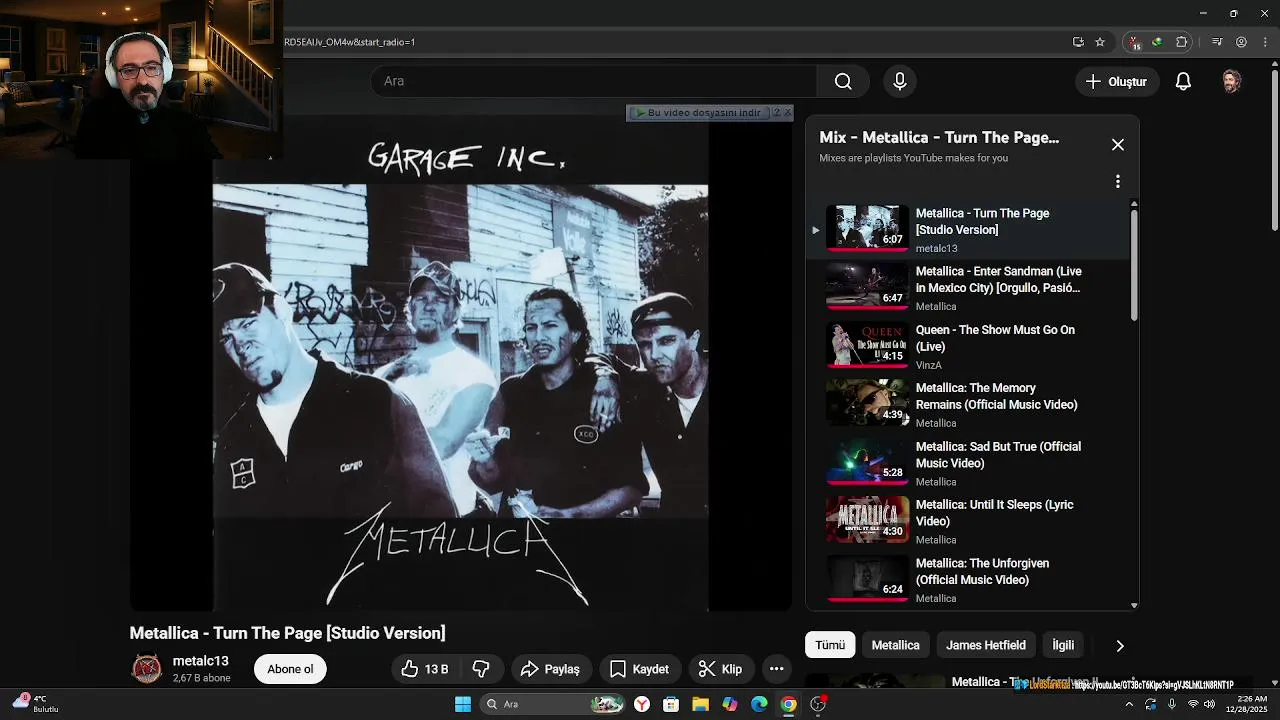Open weather widget showing 4°C Bulutlu
1280x720 pixels.
37,704
